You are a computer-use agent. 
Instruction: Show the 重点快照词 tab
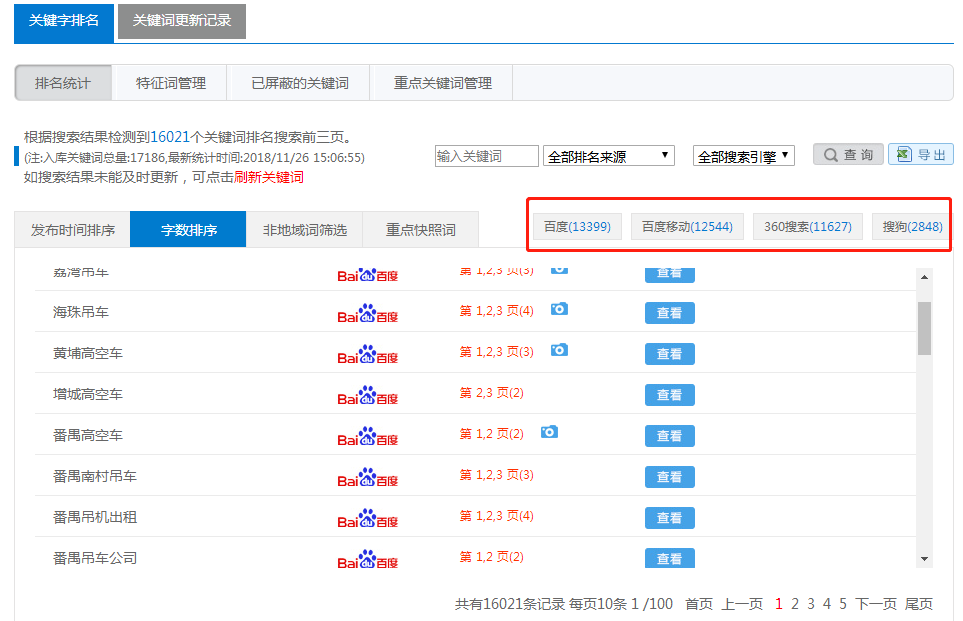click(x=421, y=230)
